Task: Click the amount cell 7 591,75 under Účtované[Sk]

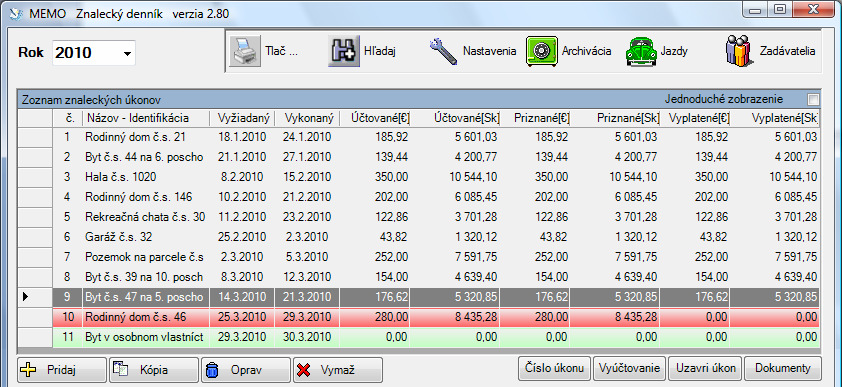Action: point(456,257)
